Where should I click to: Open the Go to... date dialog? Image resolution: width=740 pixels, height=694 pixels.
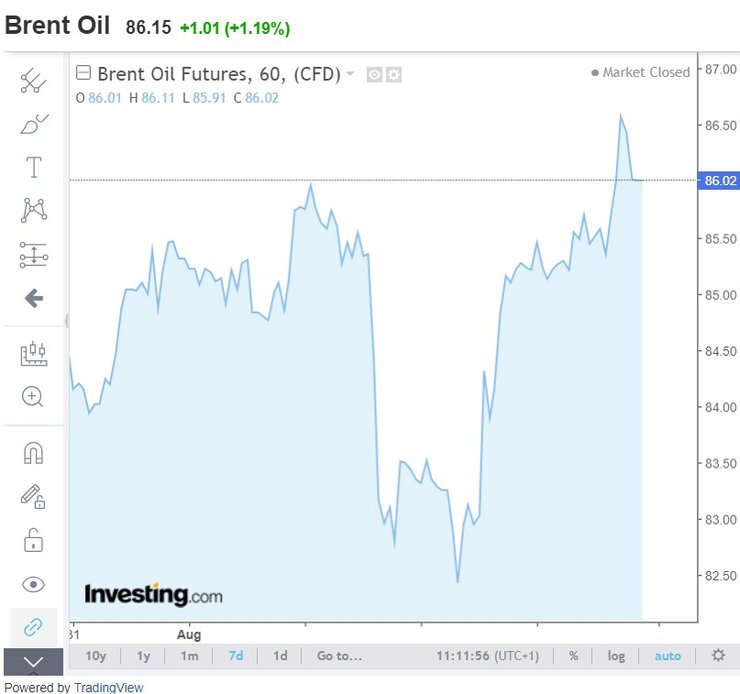[339, 656]
